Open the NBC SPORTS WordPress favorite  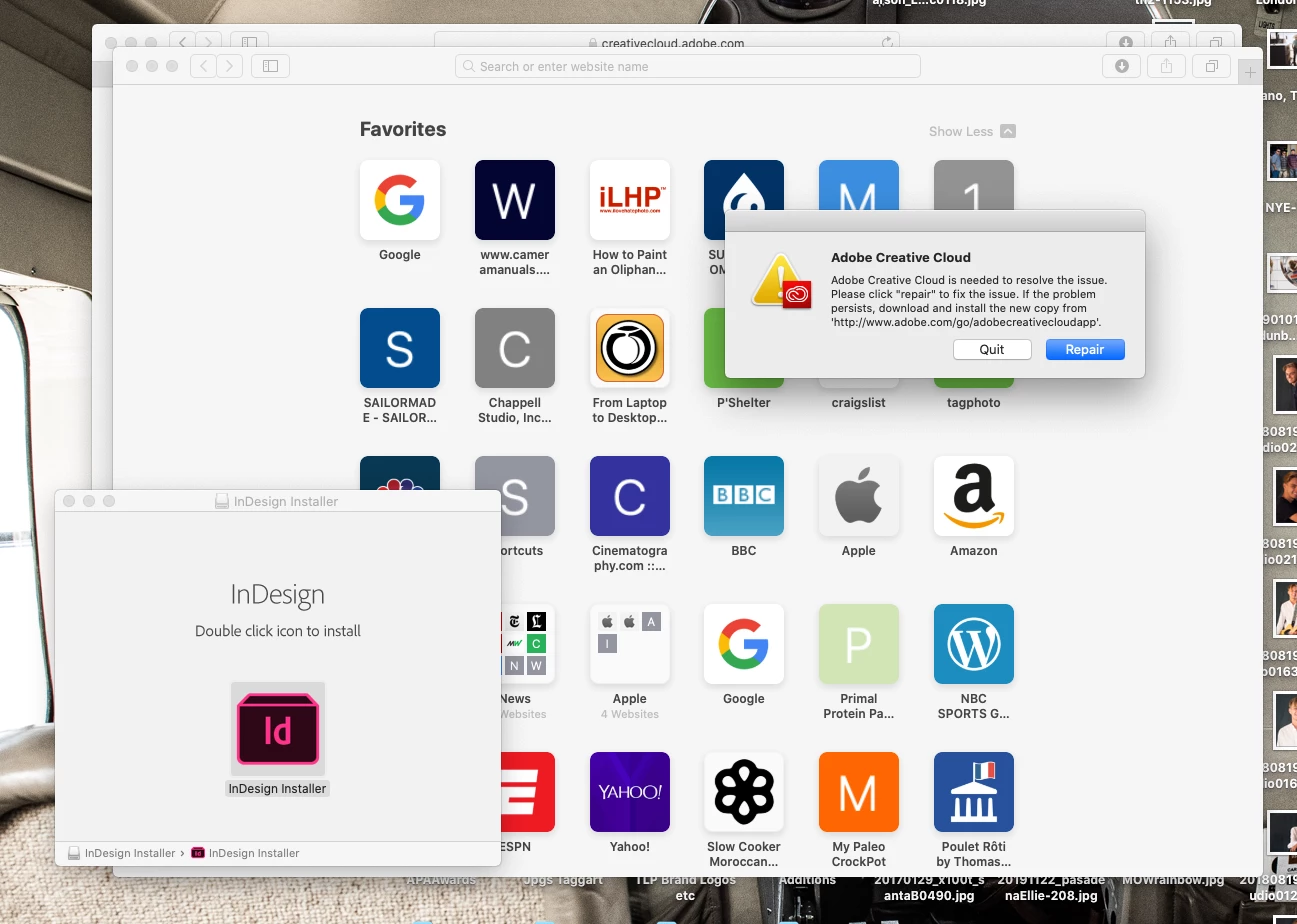pyautogui.click(x=974, y=644)
